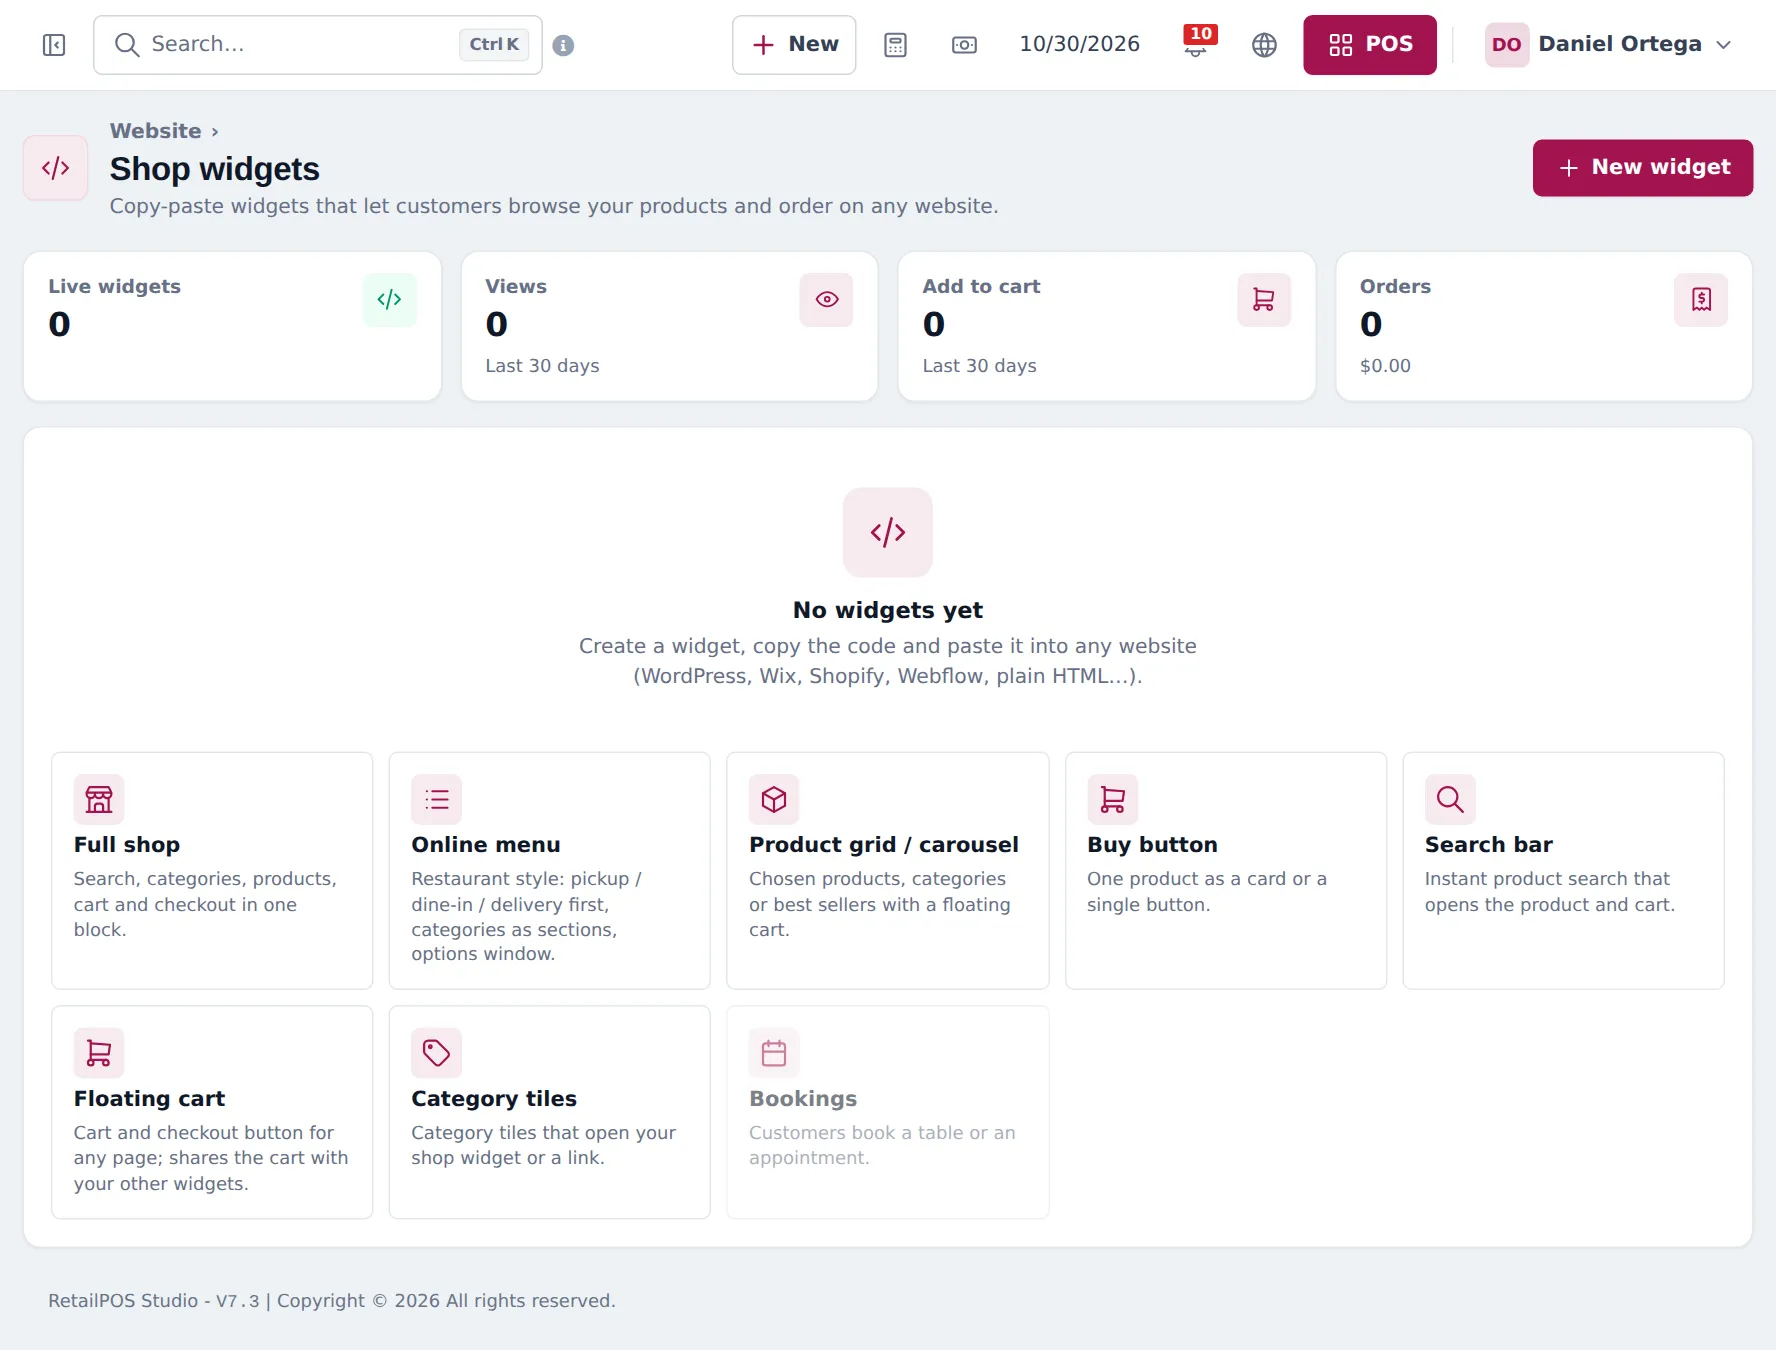Click the Shop widgets code icon in header

coord(56,168)
